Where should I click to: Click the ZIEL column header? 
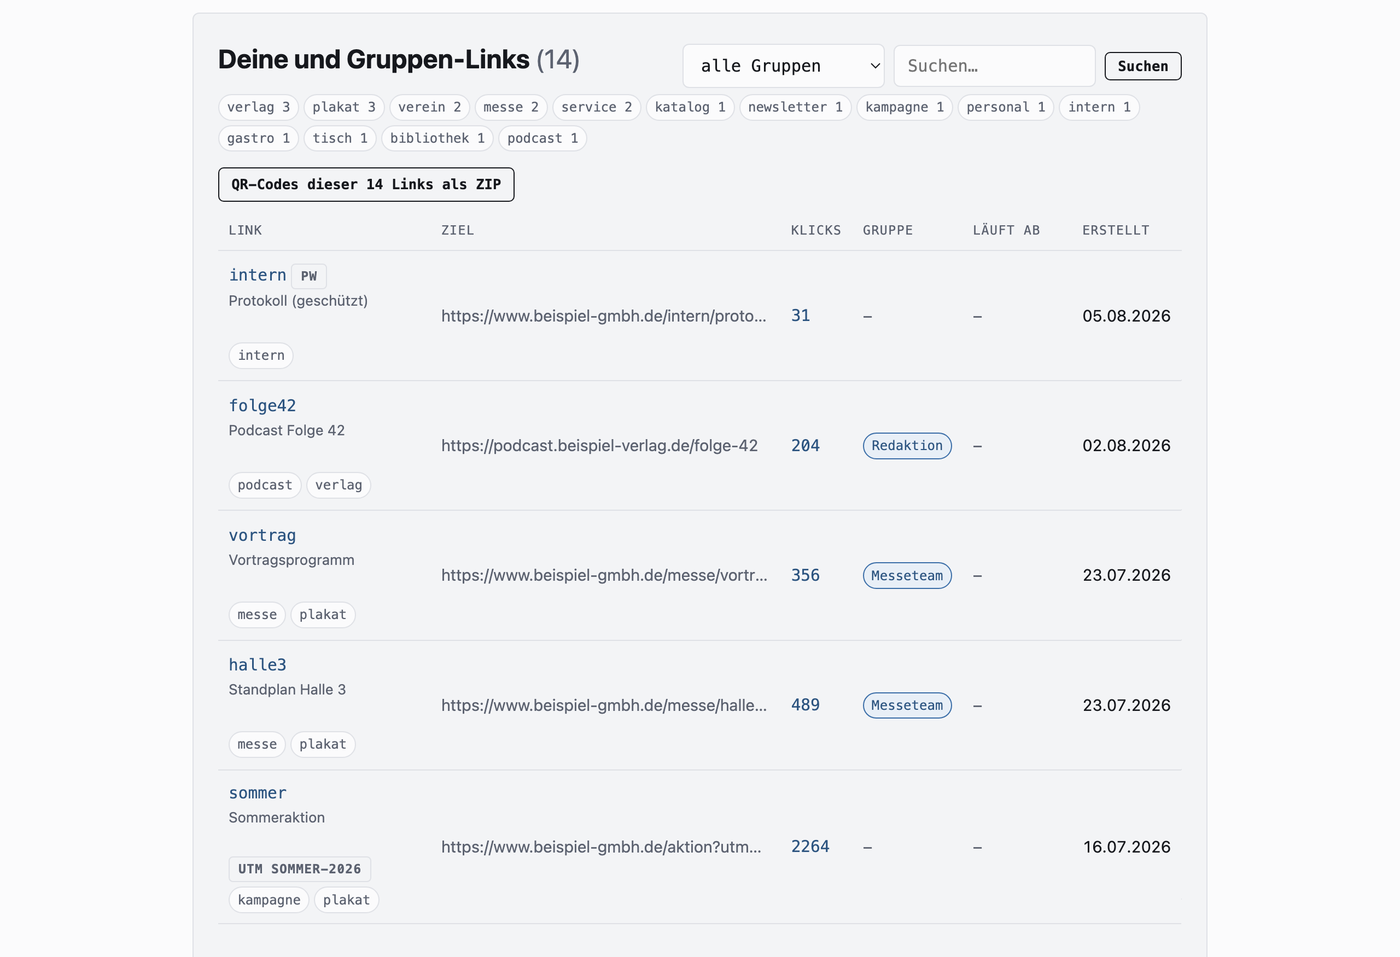[x=458, y=230]
